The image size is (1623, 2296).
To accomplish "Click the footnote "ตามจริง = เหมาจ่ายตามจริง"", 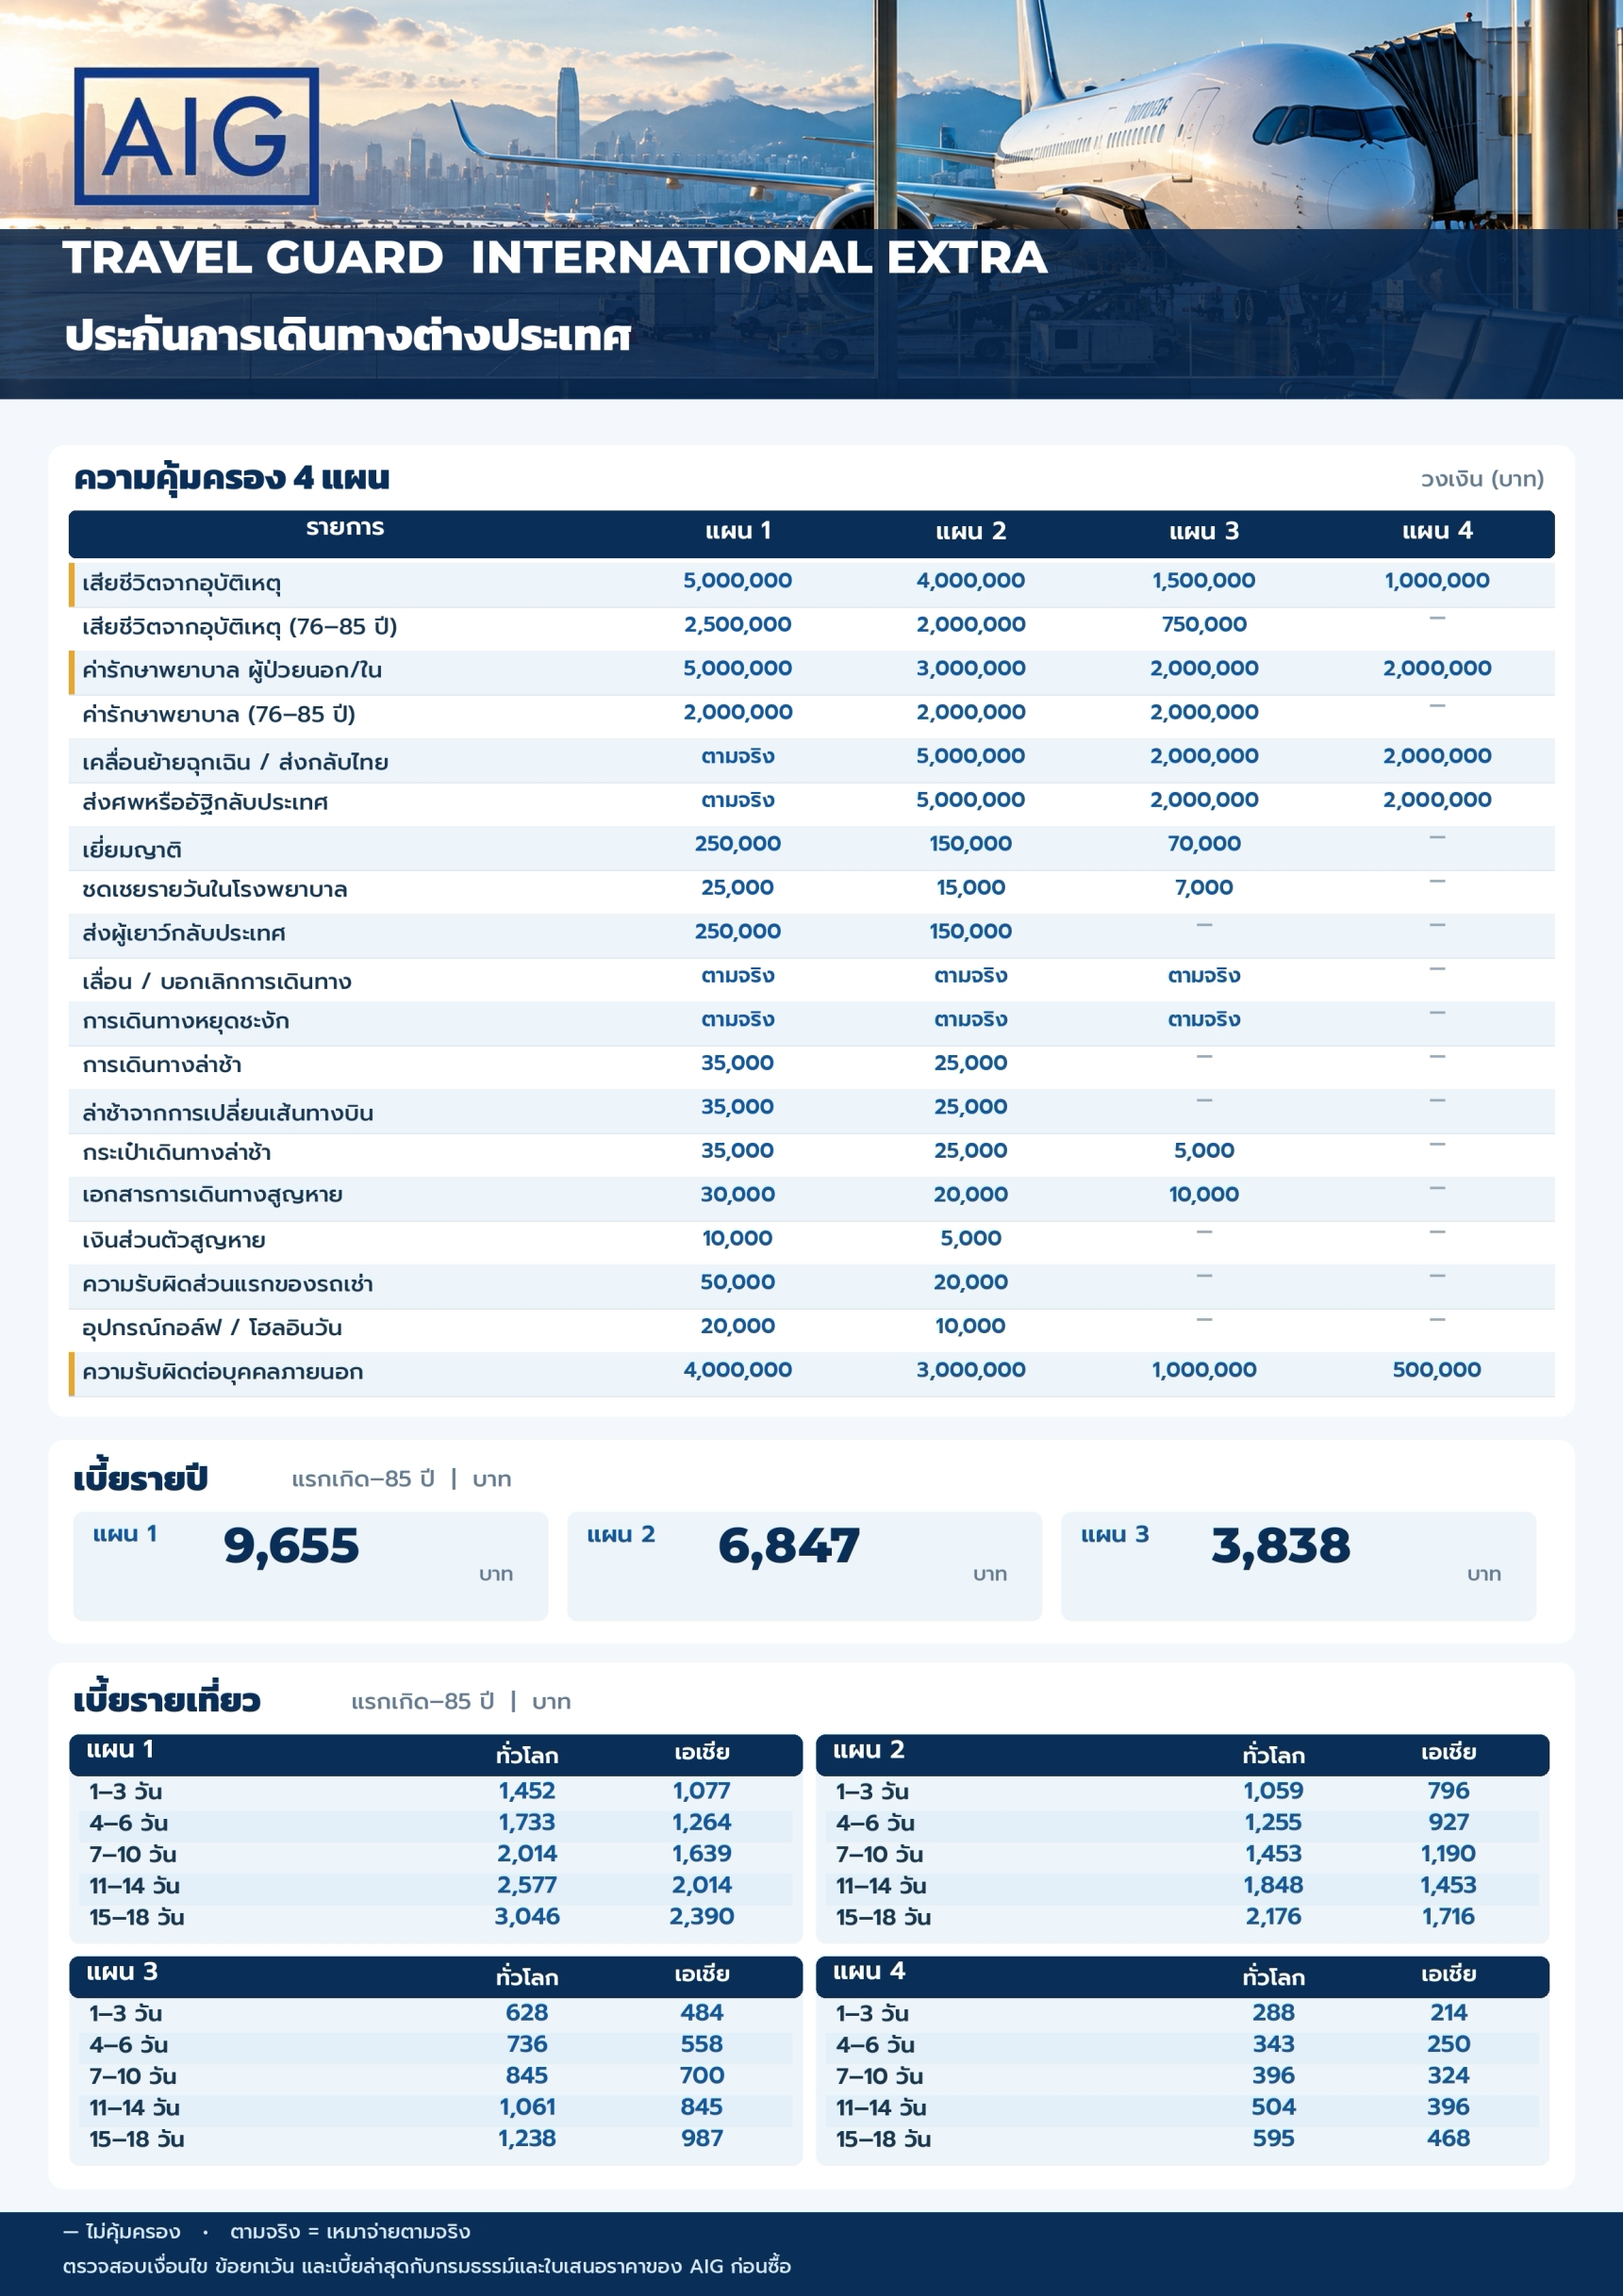I will (350, 2231).
